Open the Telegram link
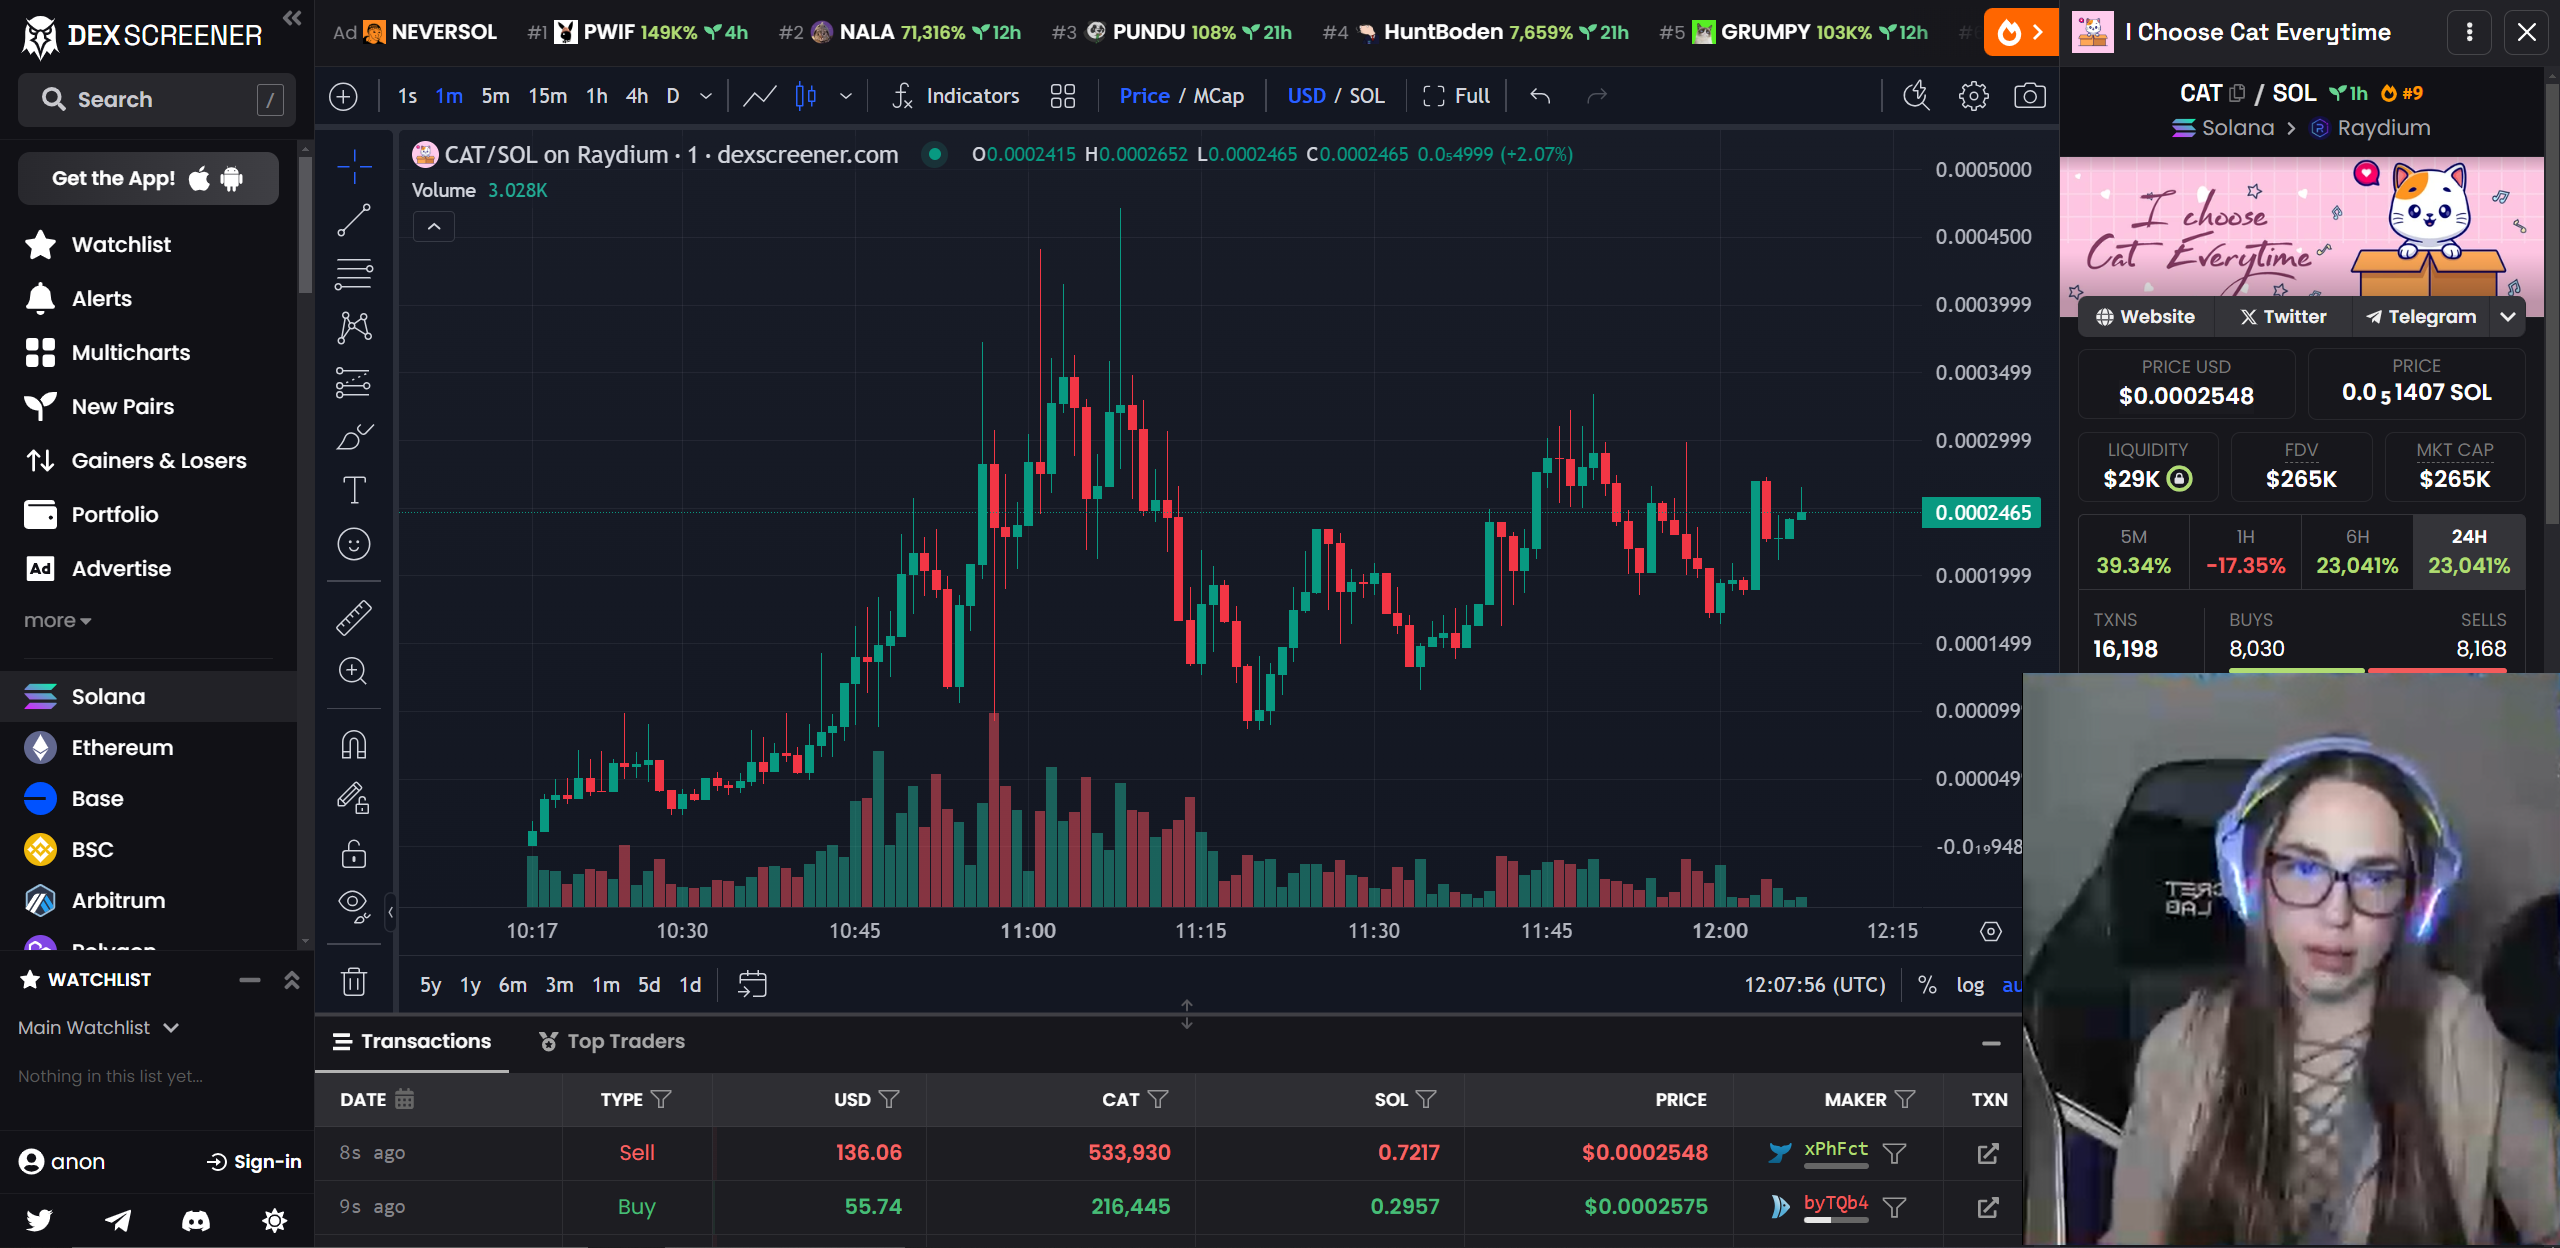Screen dimensions: 2560x1248 tap(2419, 317)
